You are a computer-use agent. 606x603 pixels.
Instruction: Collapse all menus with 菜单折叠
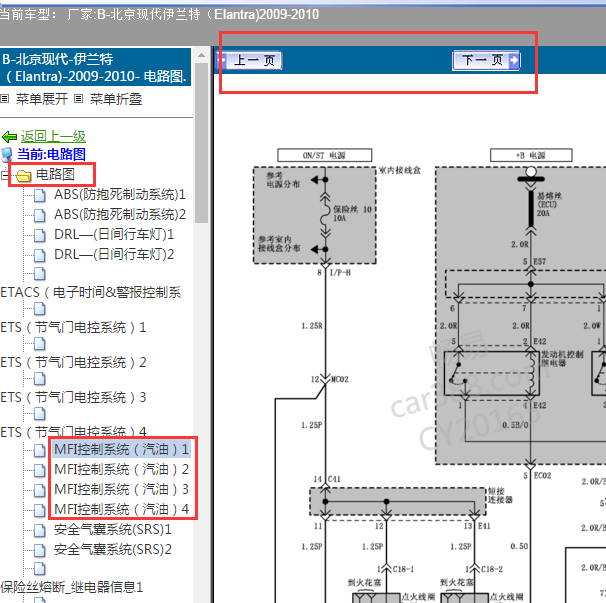116,99
